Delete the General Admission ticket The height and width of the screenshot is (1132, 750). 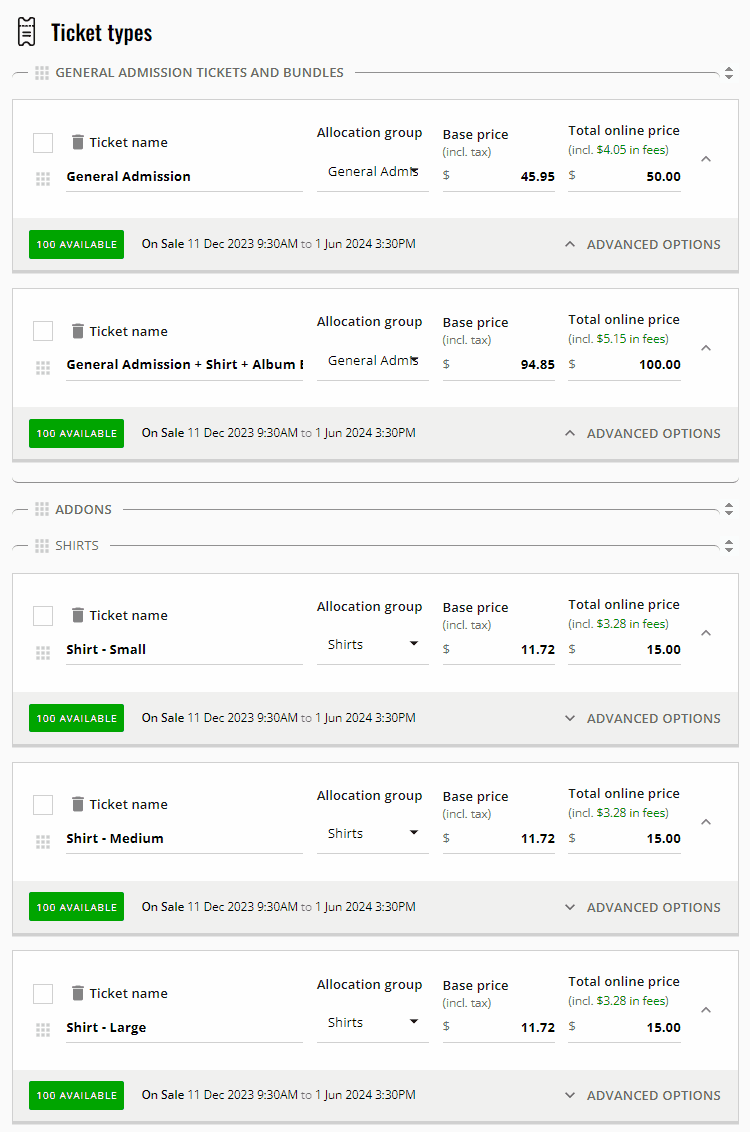[78, 141]
